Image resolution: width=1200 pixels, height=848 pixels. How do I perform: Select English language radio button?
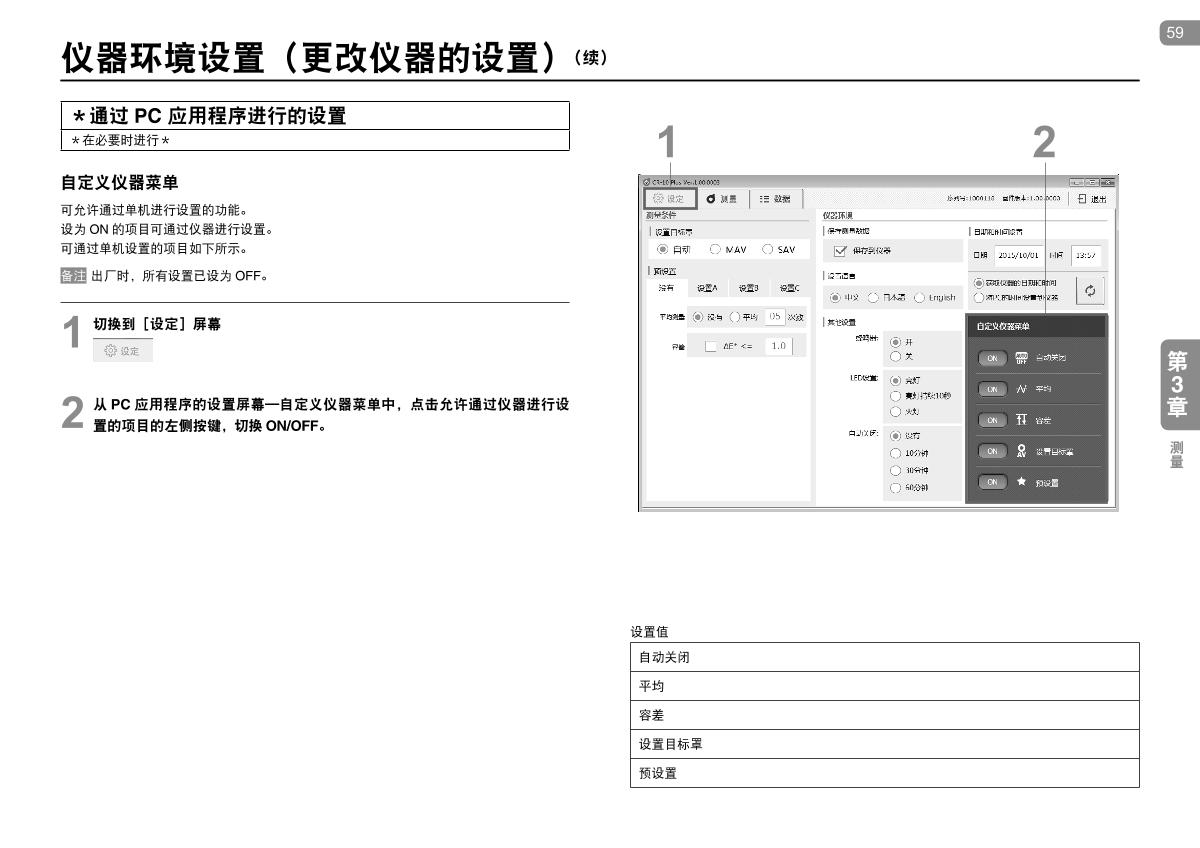click(920, 297)
